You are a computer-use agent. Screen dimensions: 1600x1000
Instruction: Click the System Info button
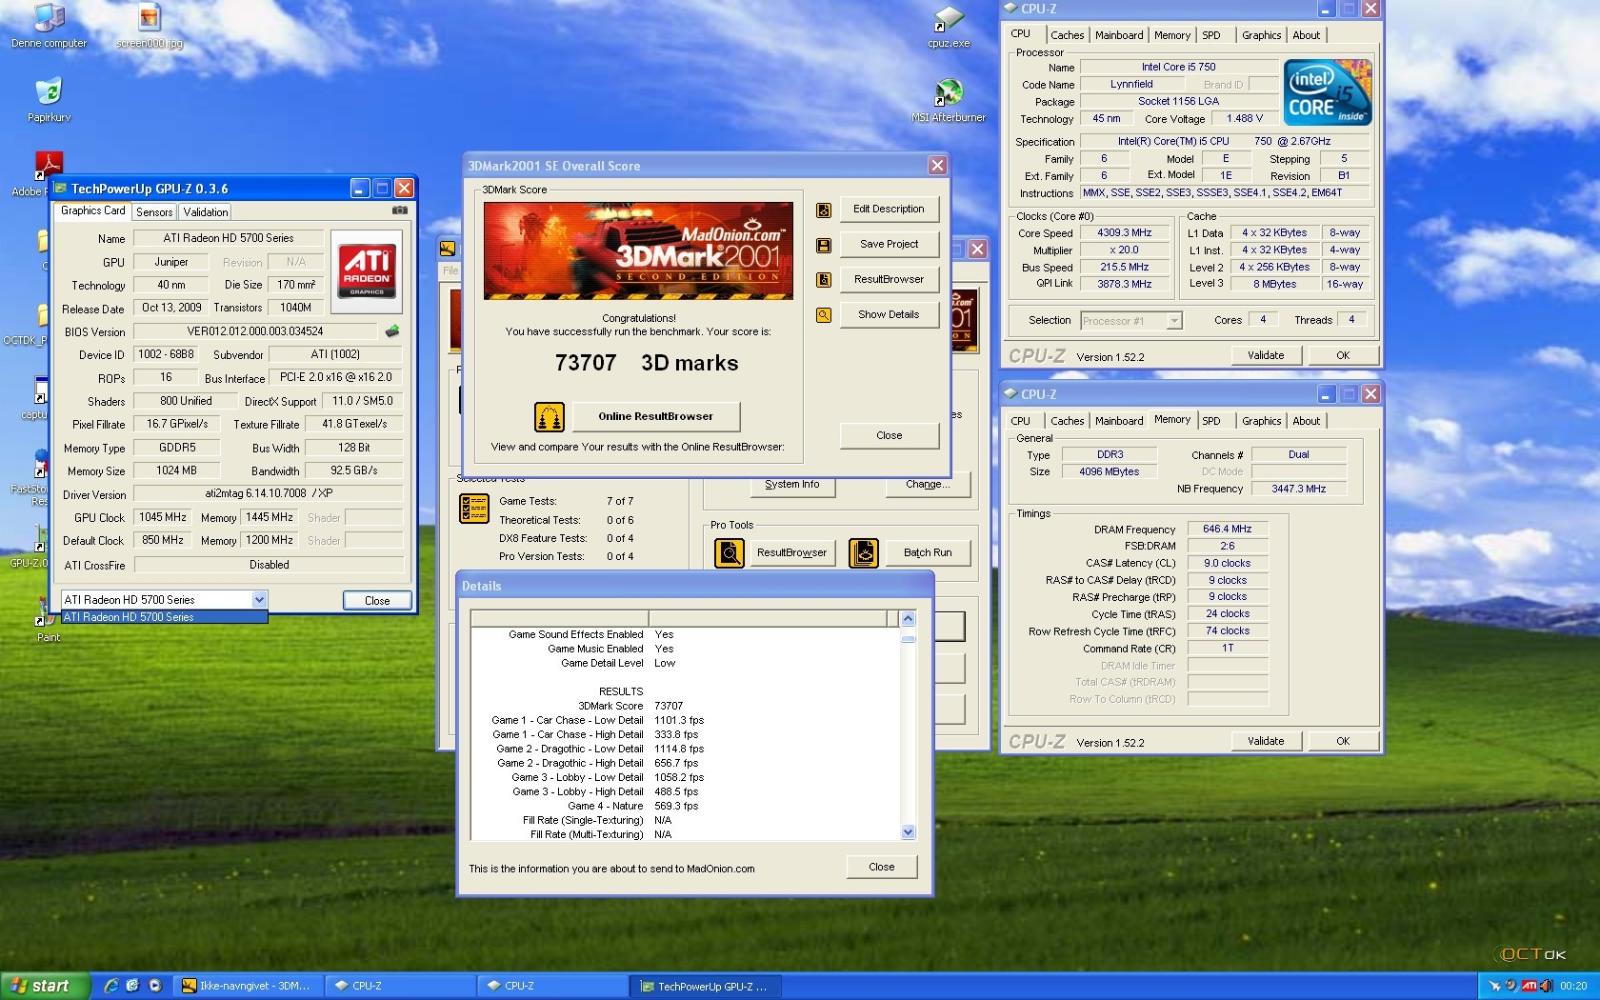[792, 485]
